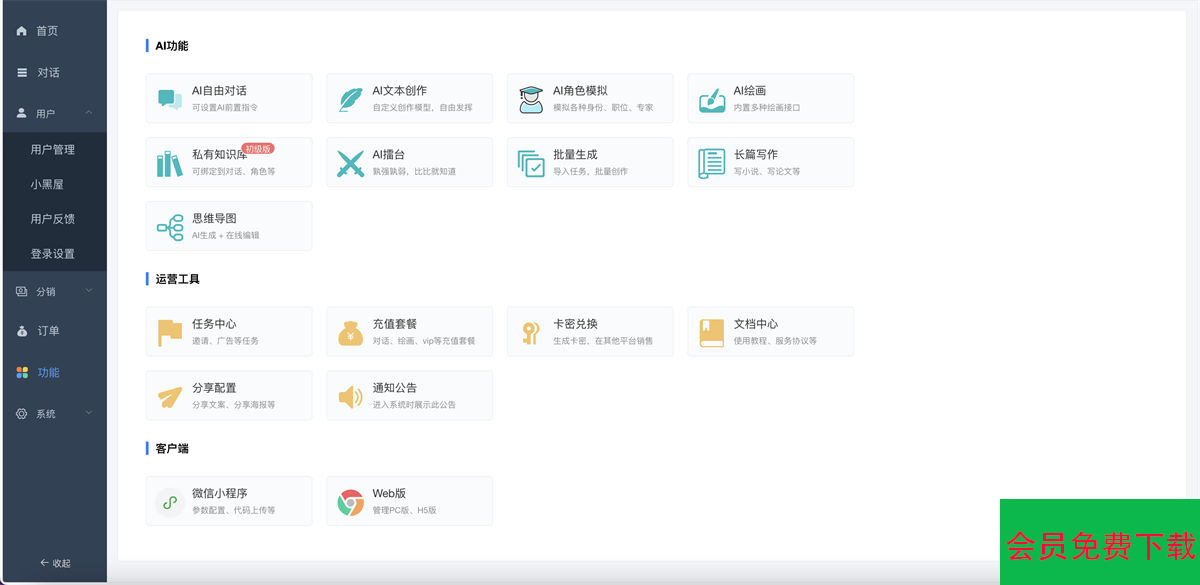The height and width of the screenshot is (585, 1200).
Task: Open 订单 in the sidebar
Action: pos(48,331)
